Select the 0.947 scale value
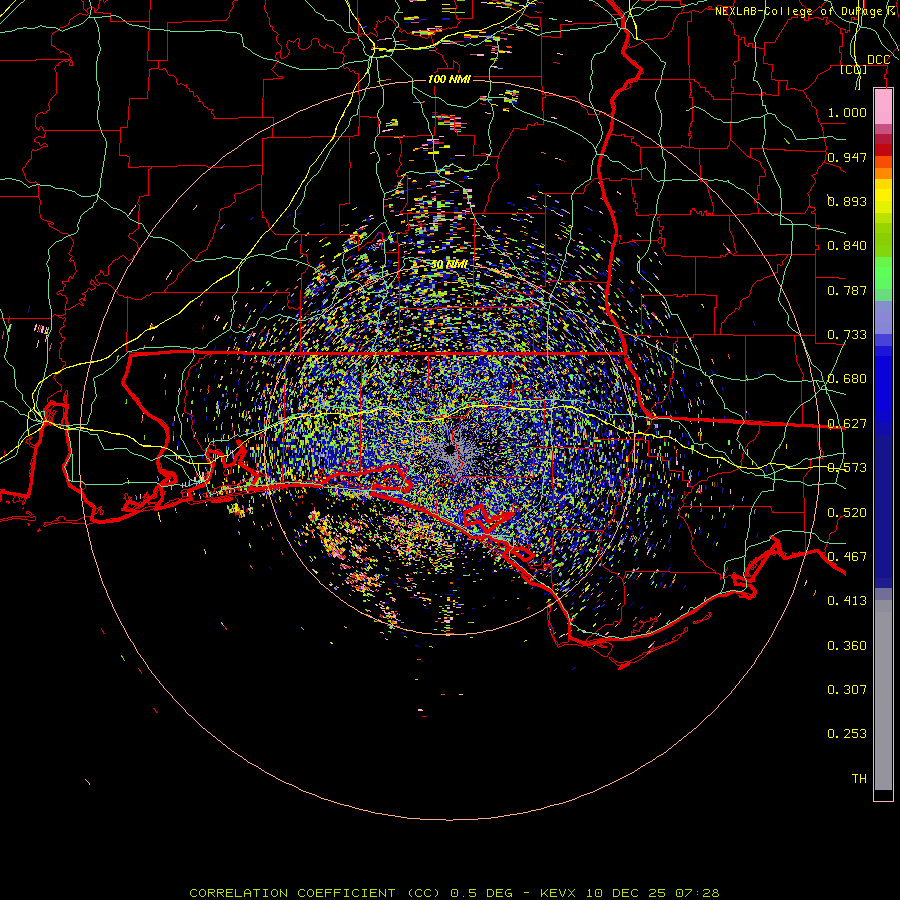The image size is (900, 900). [847, 157]
